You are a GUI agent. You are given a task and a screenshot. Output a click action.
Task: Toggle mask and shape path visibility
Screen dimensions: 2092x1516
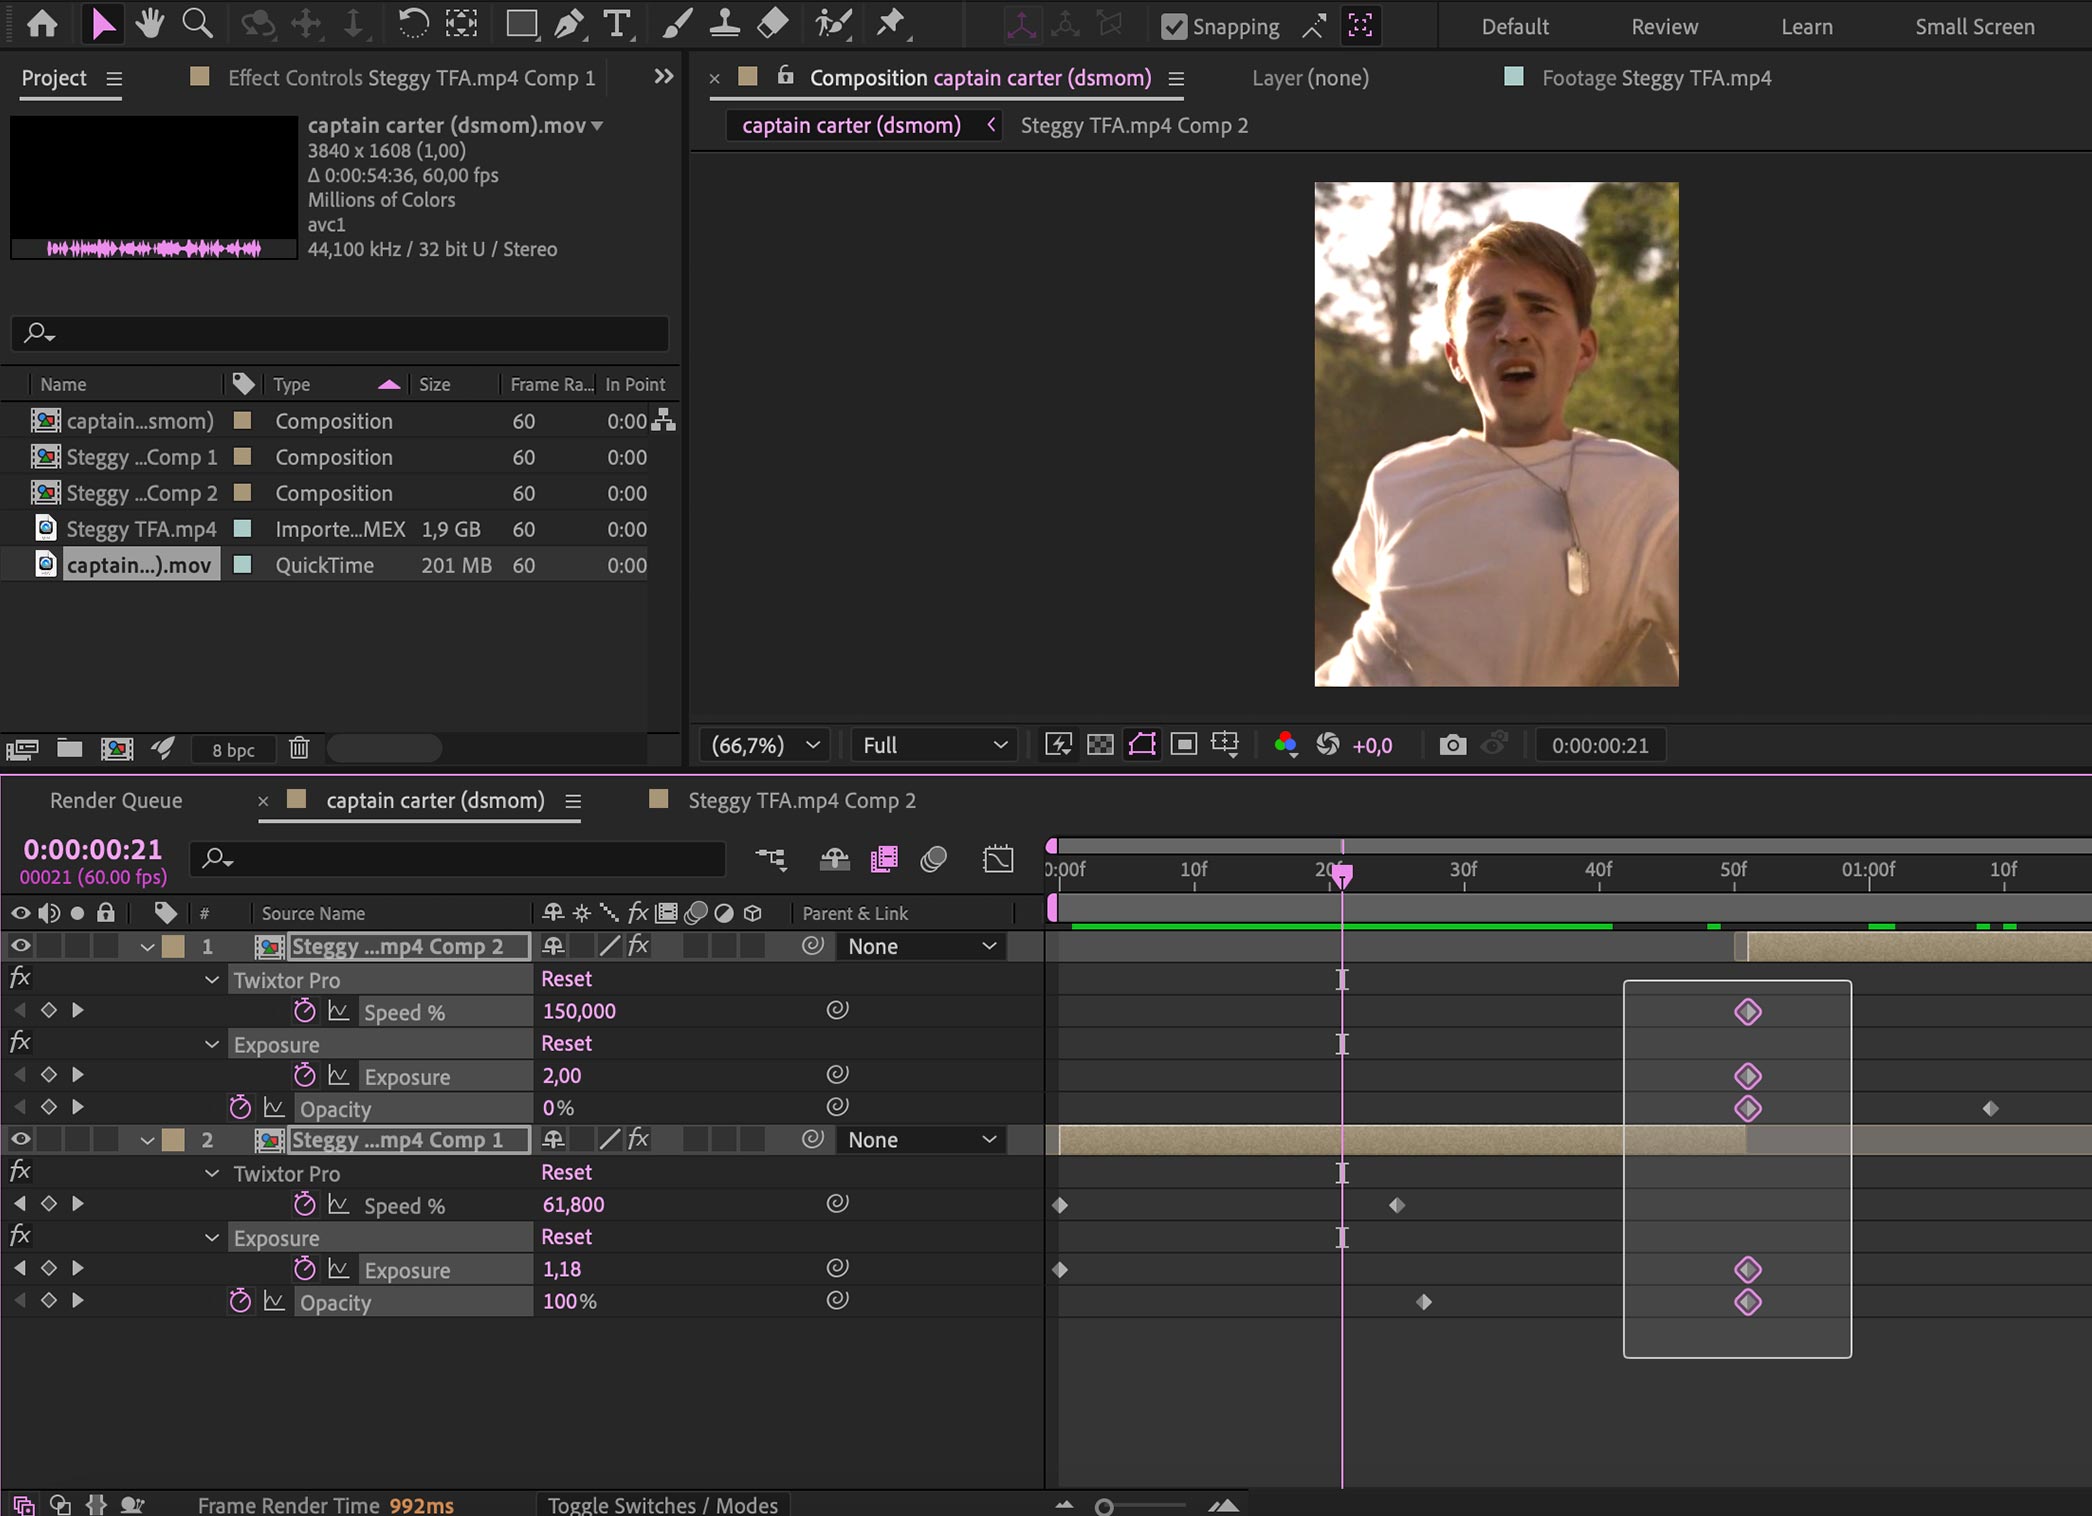[x=1142, y=745]
